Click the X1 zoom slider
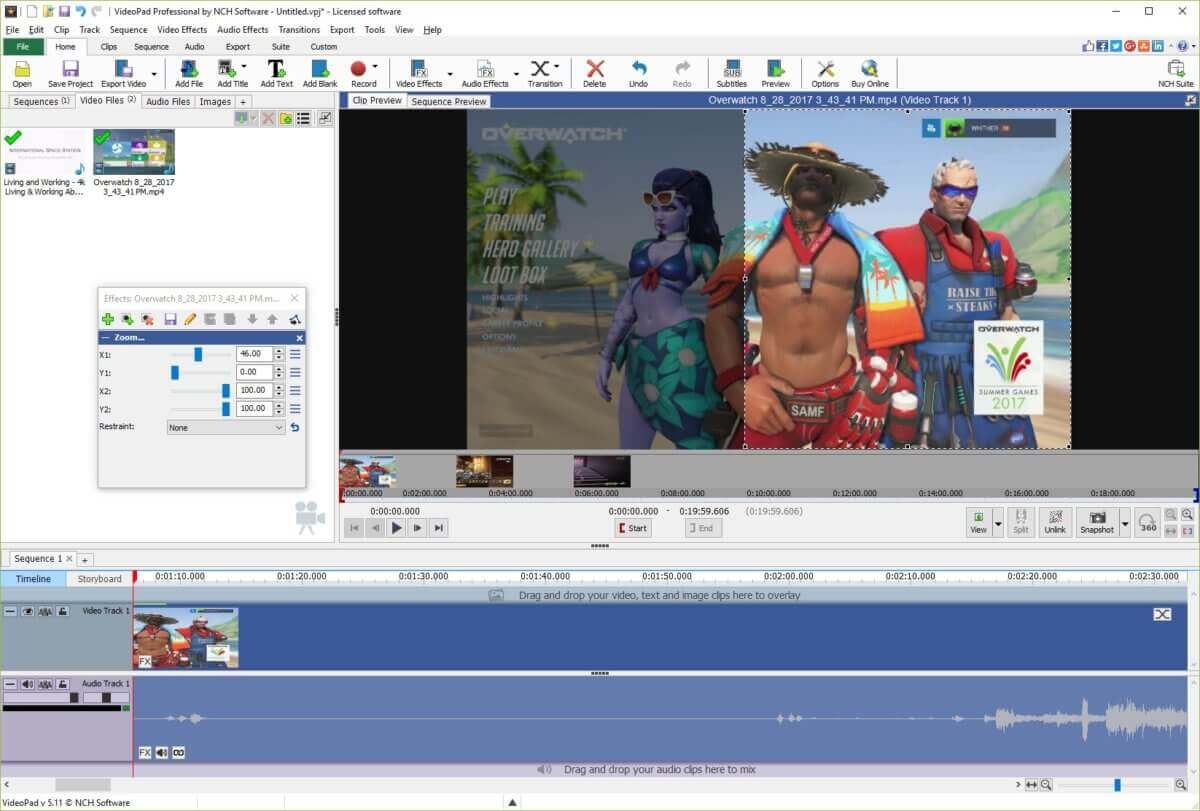 point(199,354)
